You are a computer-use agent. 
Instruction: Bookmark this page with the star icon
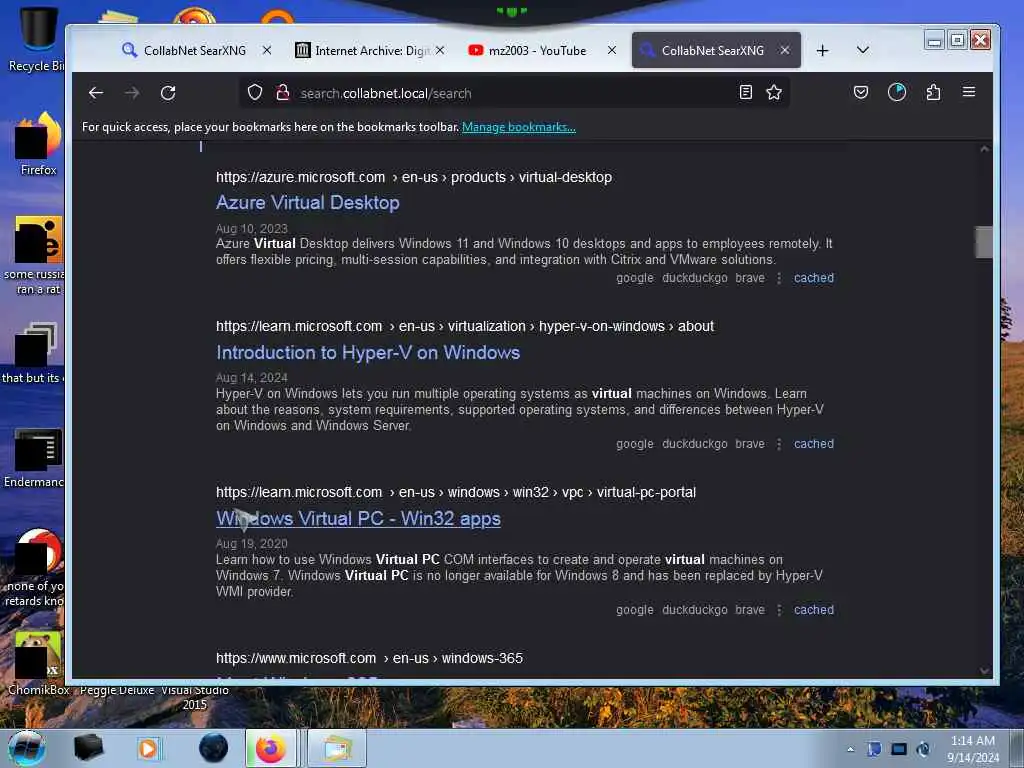pyautogui.click(x=774, y=92)
